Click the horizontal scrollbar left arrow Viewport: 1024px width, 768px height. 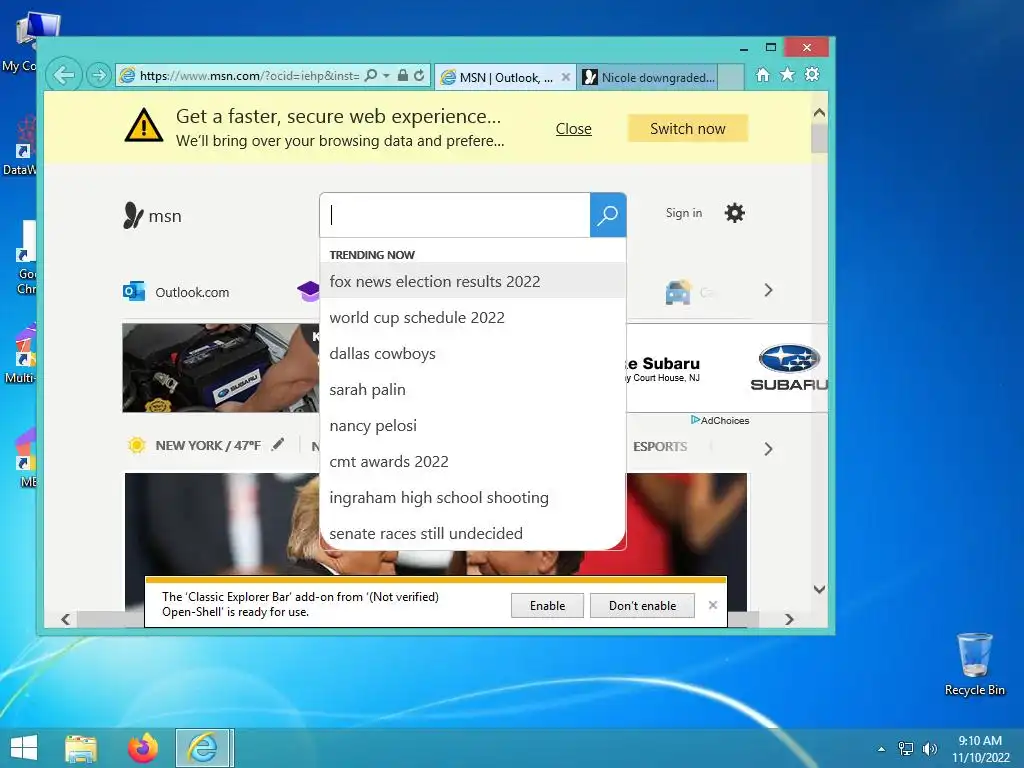(x=65, y=619)
